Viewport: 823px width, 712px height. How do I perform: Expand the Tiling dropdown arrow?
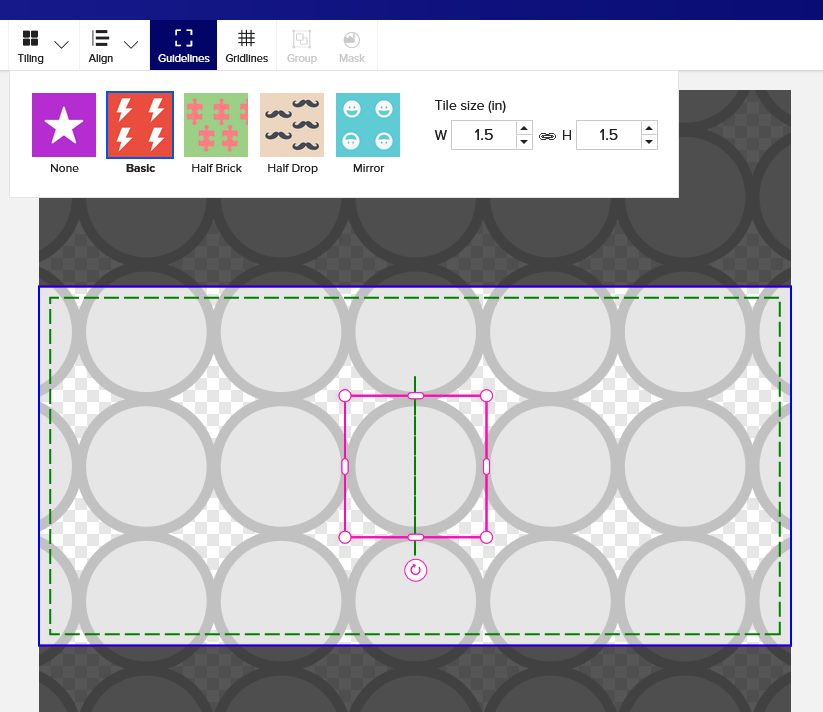click(61, 45)
